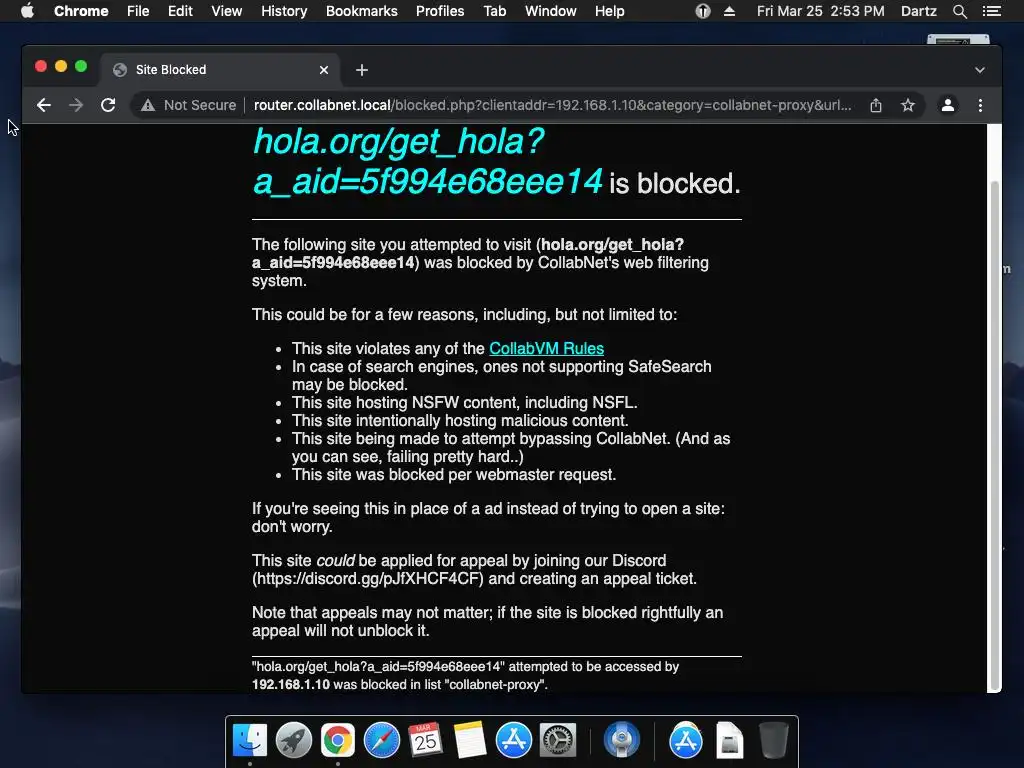Open Notification Center list icon
This screenshot has height=768, width=1024.
click(x=992, y=11)
